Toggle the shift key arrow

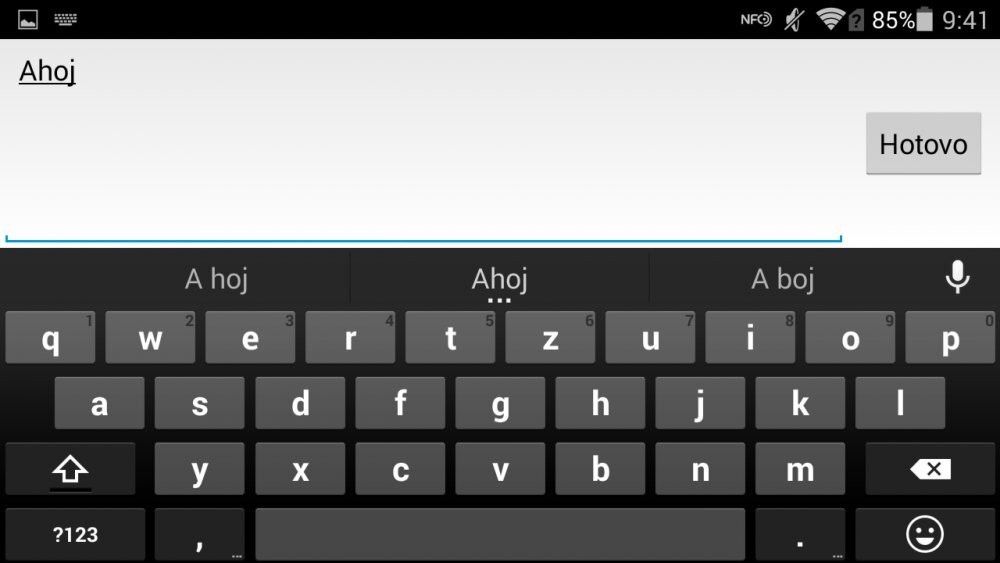pyautogui.click(x=70, y=469)
